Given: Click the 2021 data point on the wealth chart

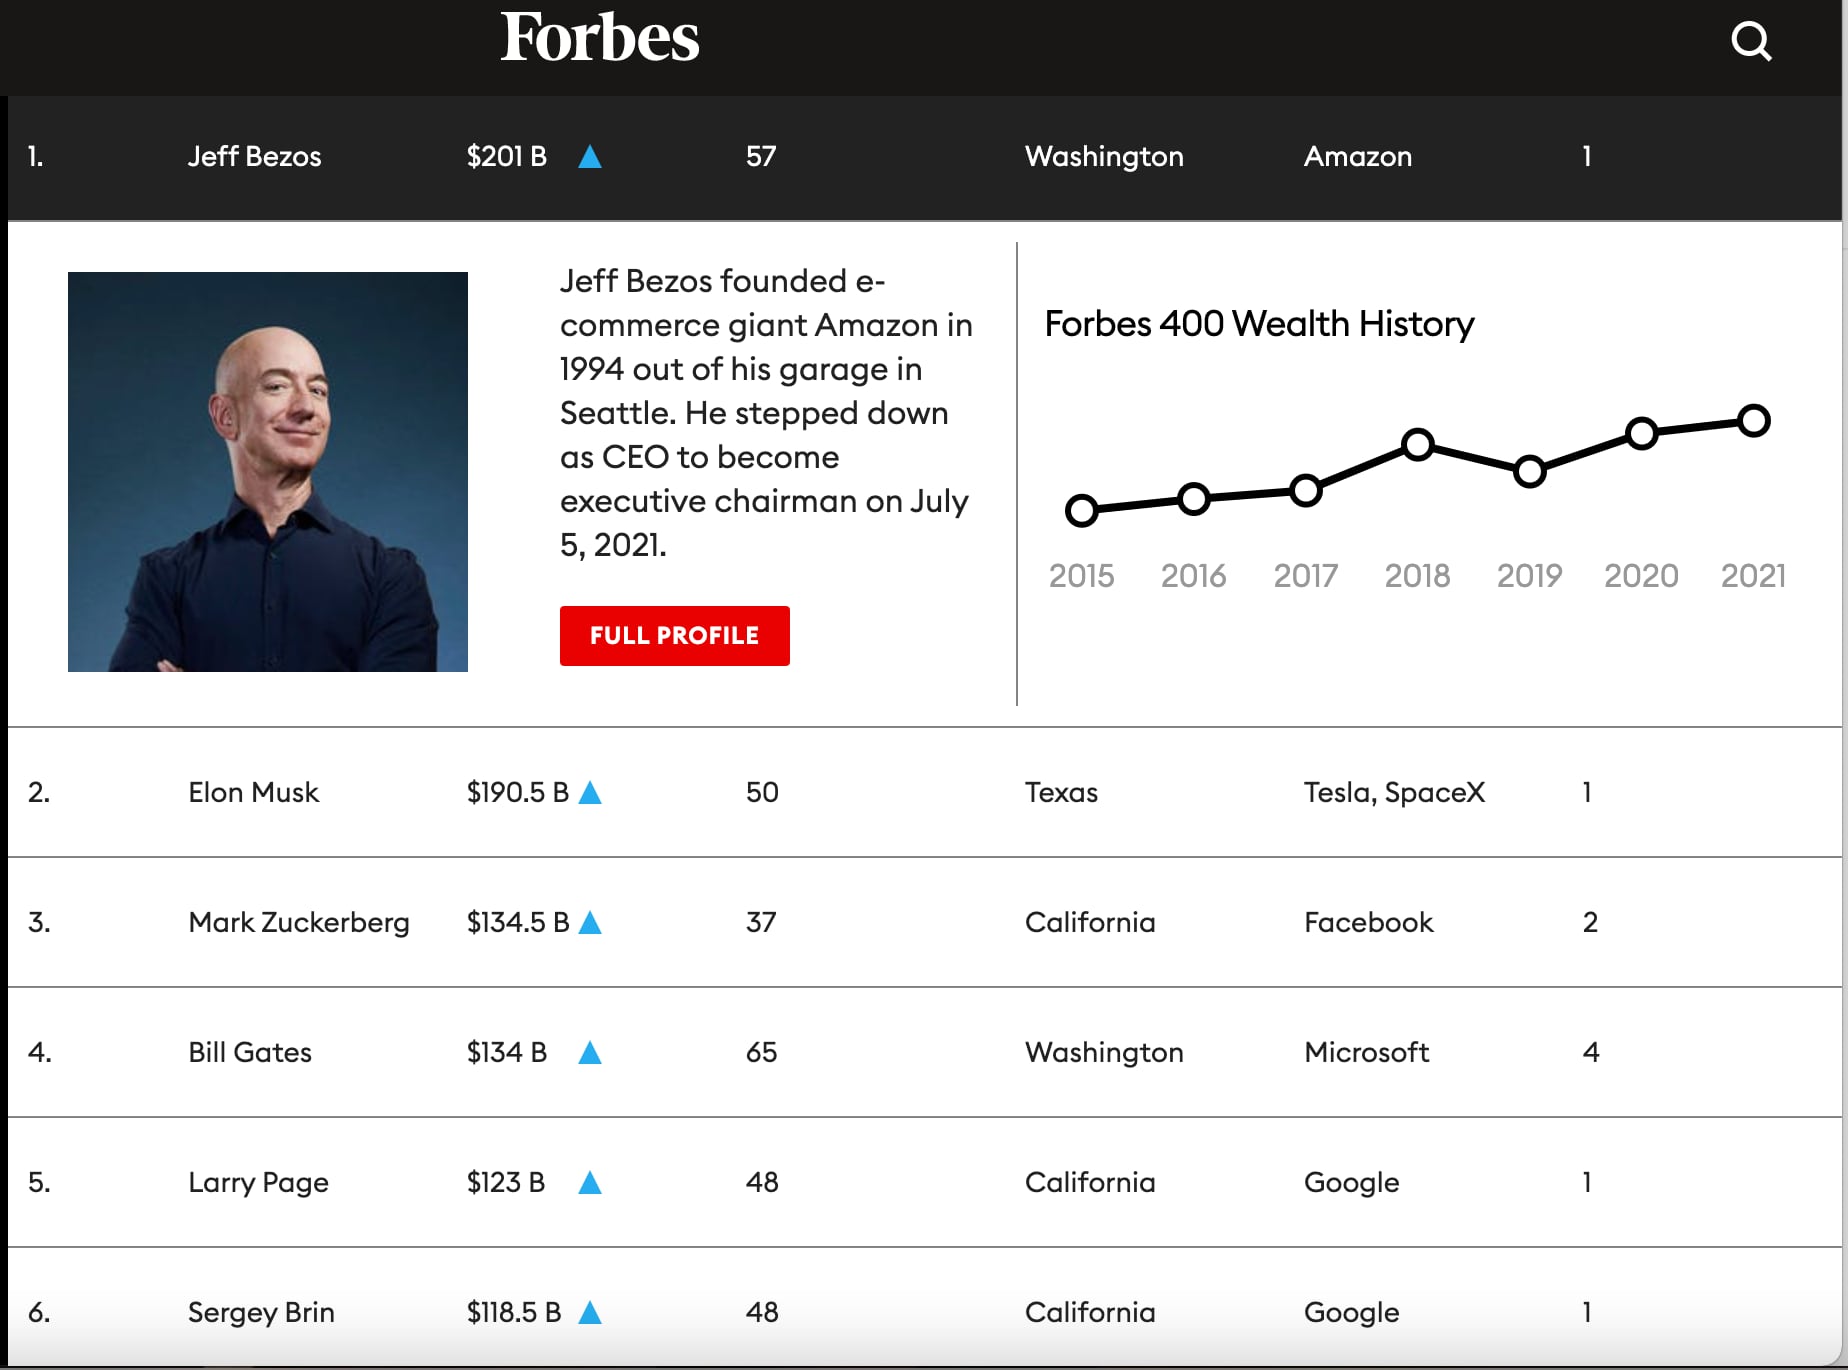Looking at the screenshot, I should 1753,422.
